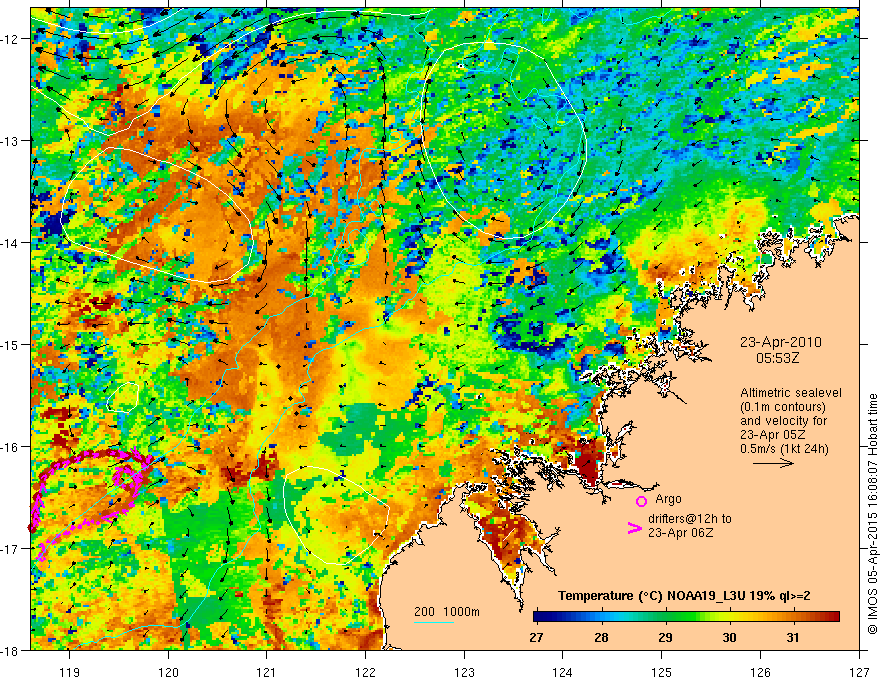Viewport: 880px width, 680px height.
Task: Click the -16 latitude axis label
Action: [11, 447]
